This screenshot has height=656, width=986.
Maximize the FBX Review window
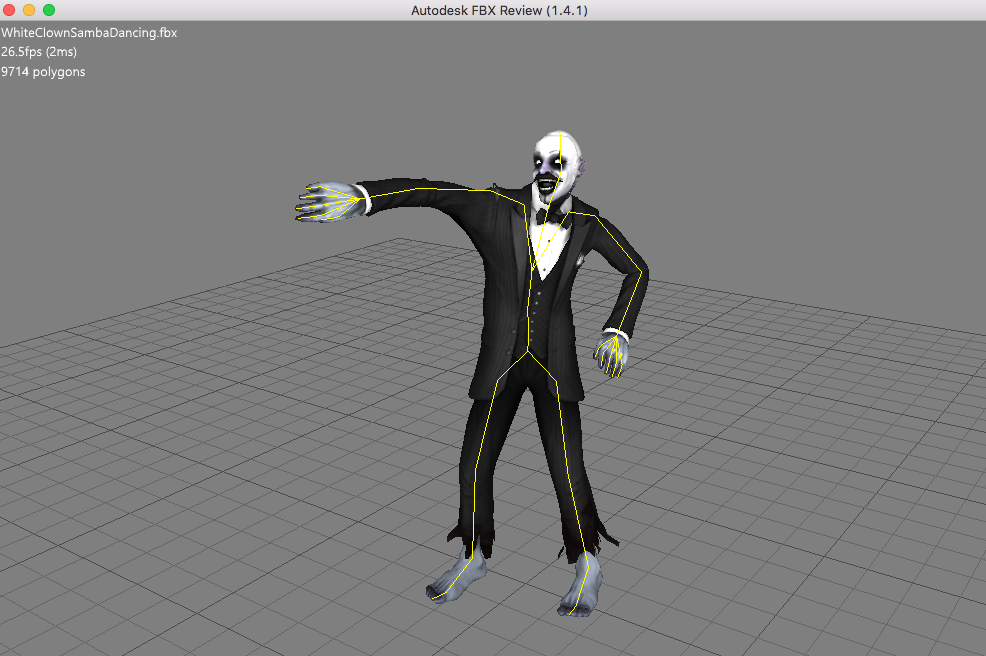point(49,10)
